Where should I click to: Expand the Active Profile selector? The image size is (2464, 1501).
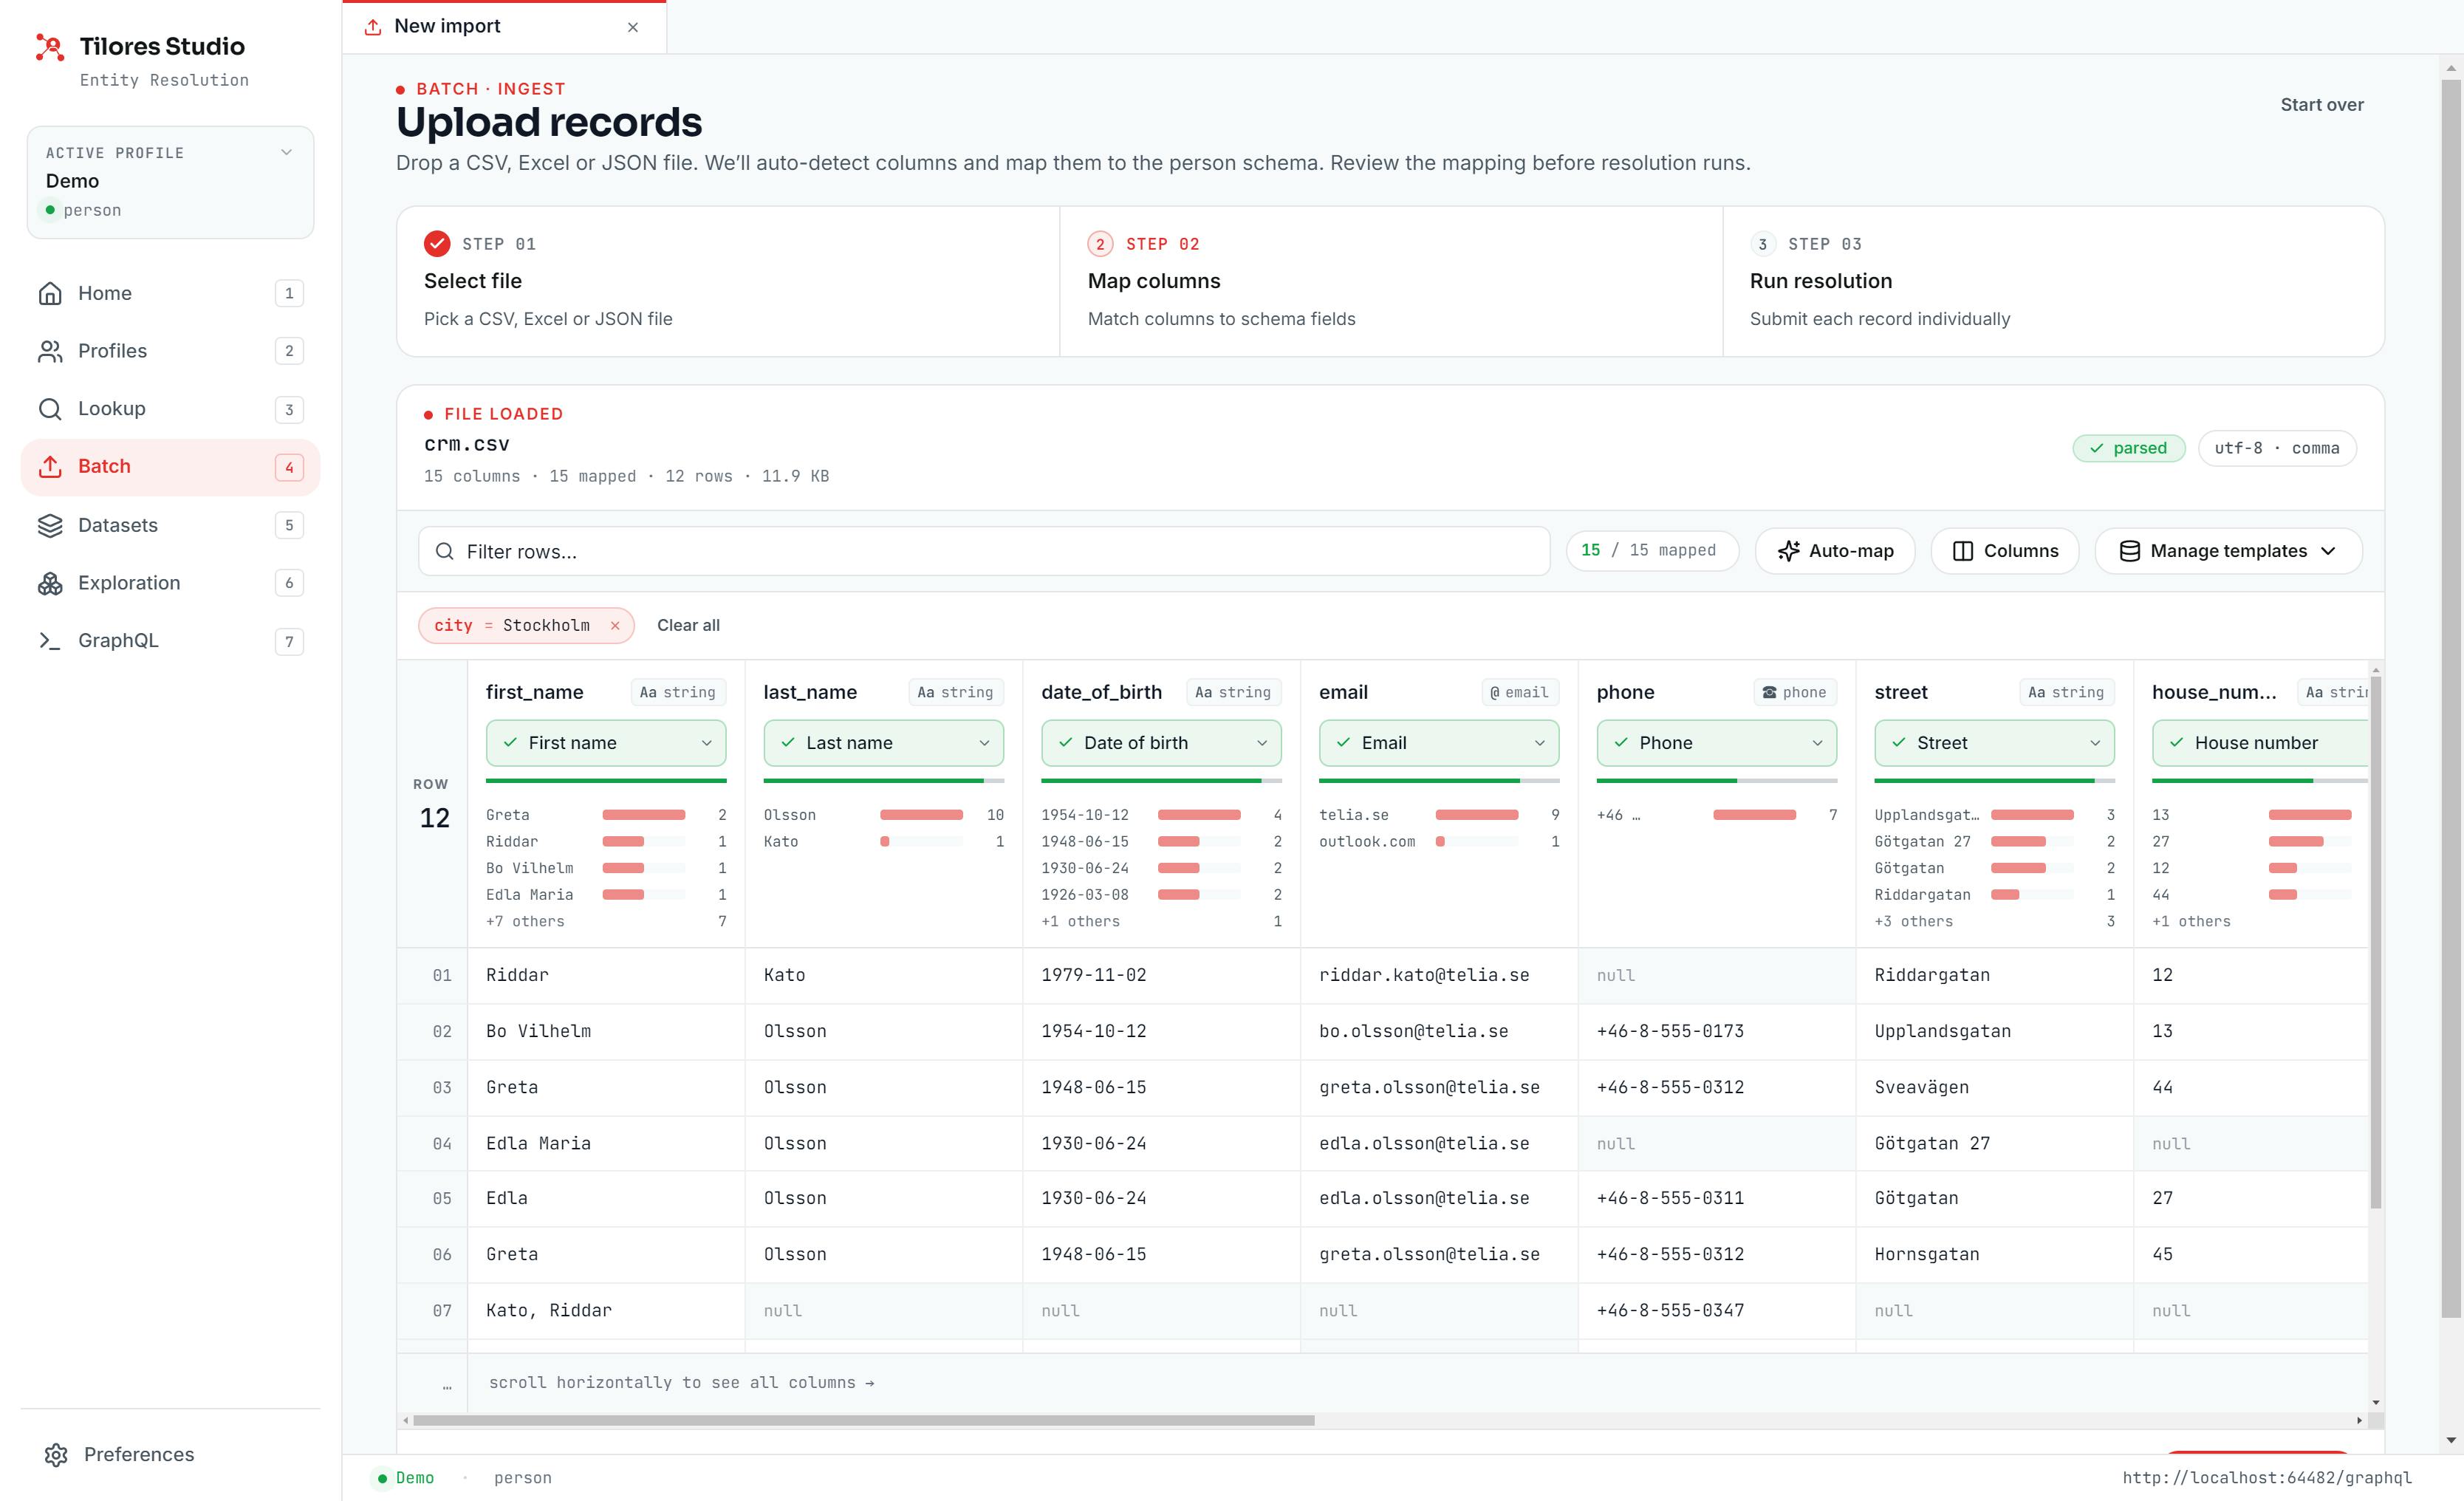(170, 182)
